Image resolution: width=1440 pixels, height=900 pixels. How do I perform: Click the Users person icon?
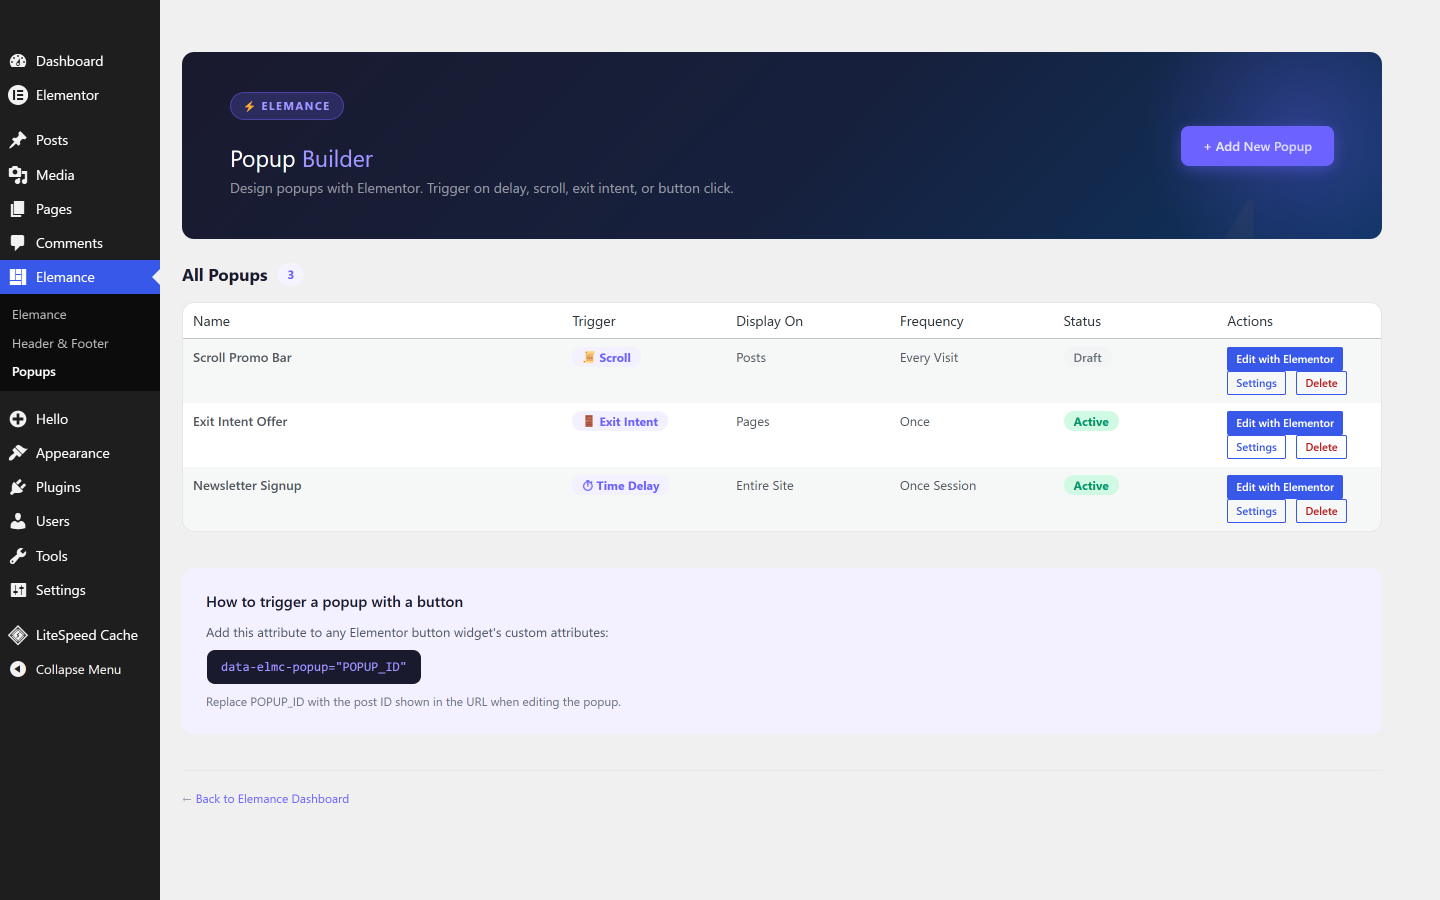coord(18,521)
